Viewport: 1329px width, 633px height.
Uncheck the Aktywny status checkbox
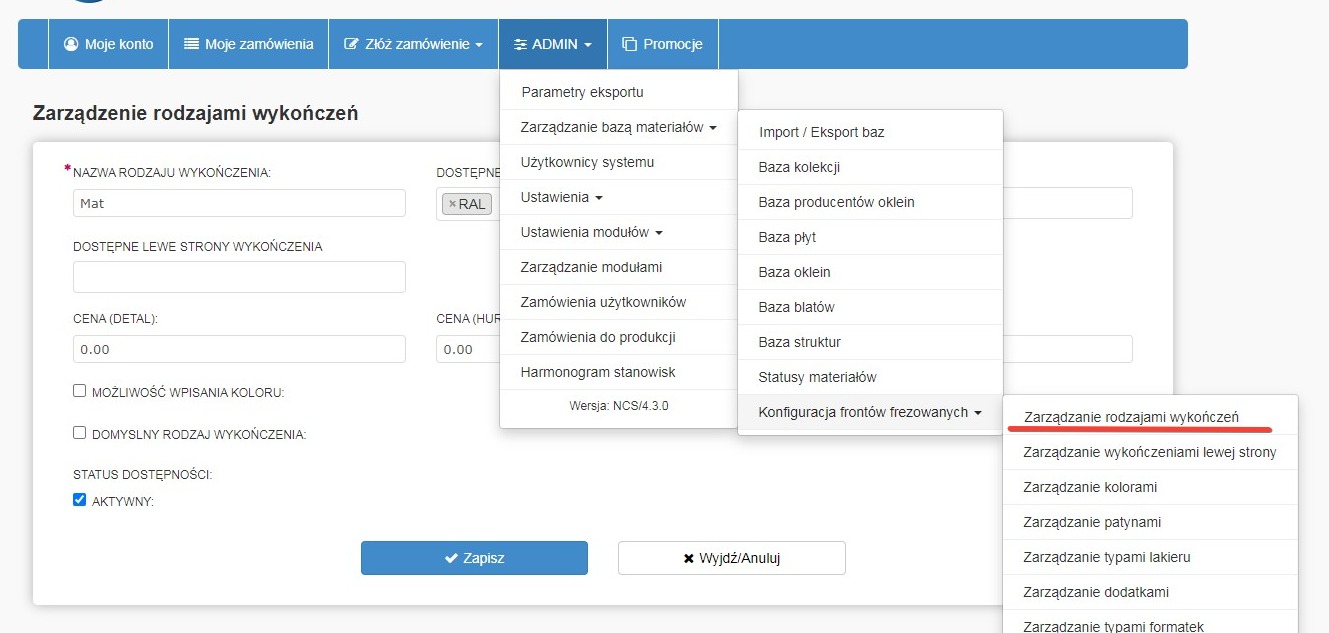[80, 500]
